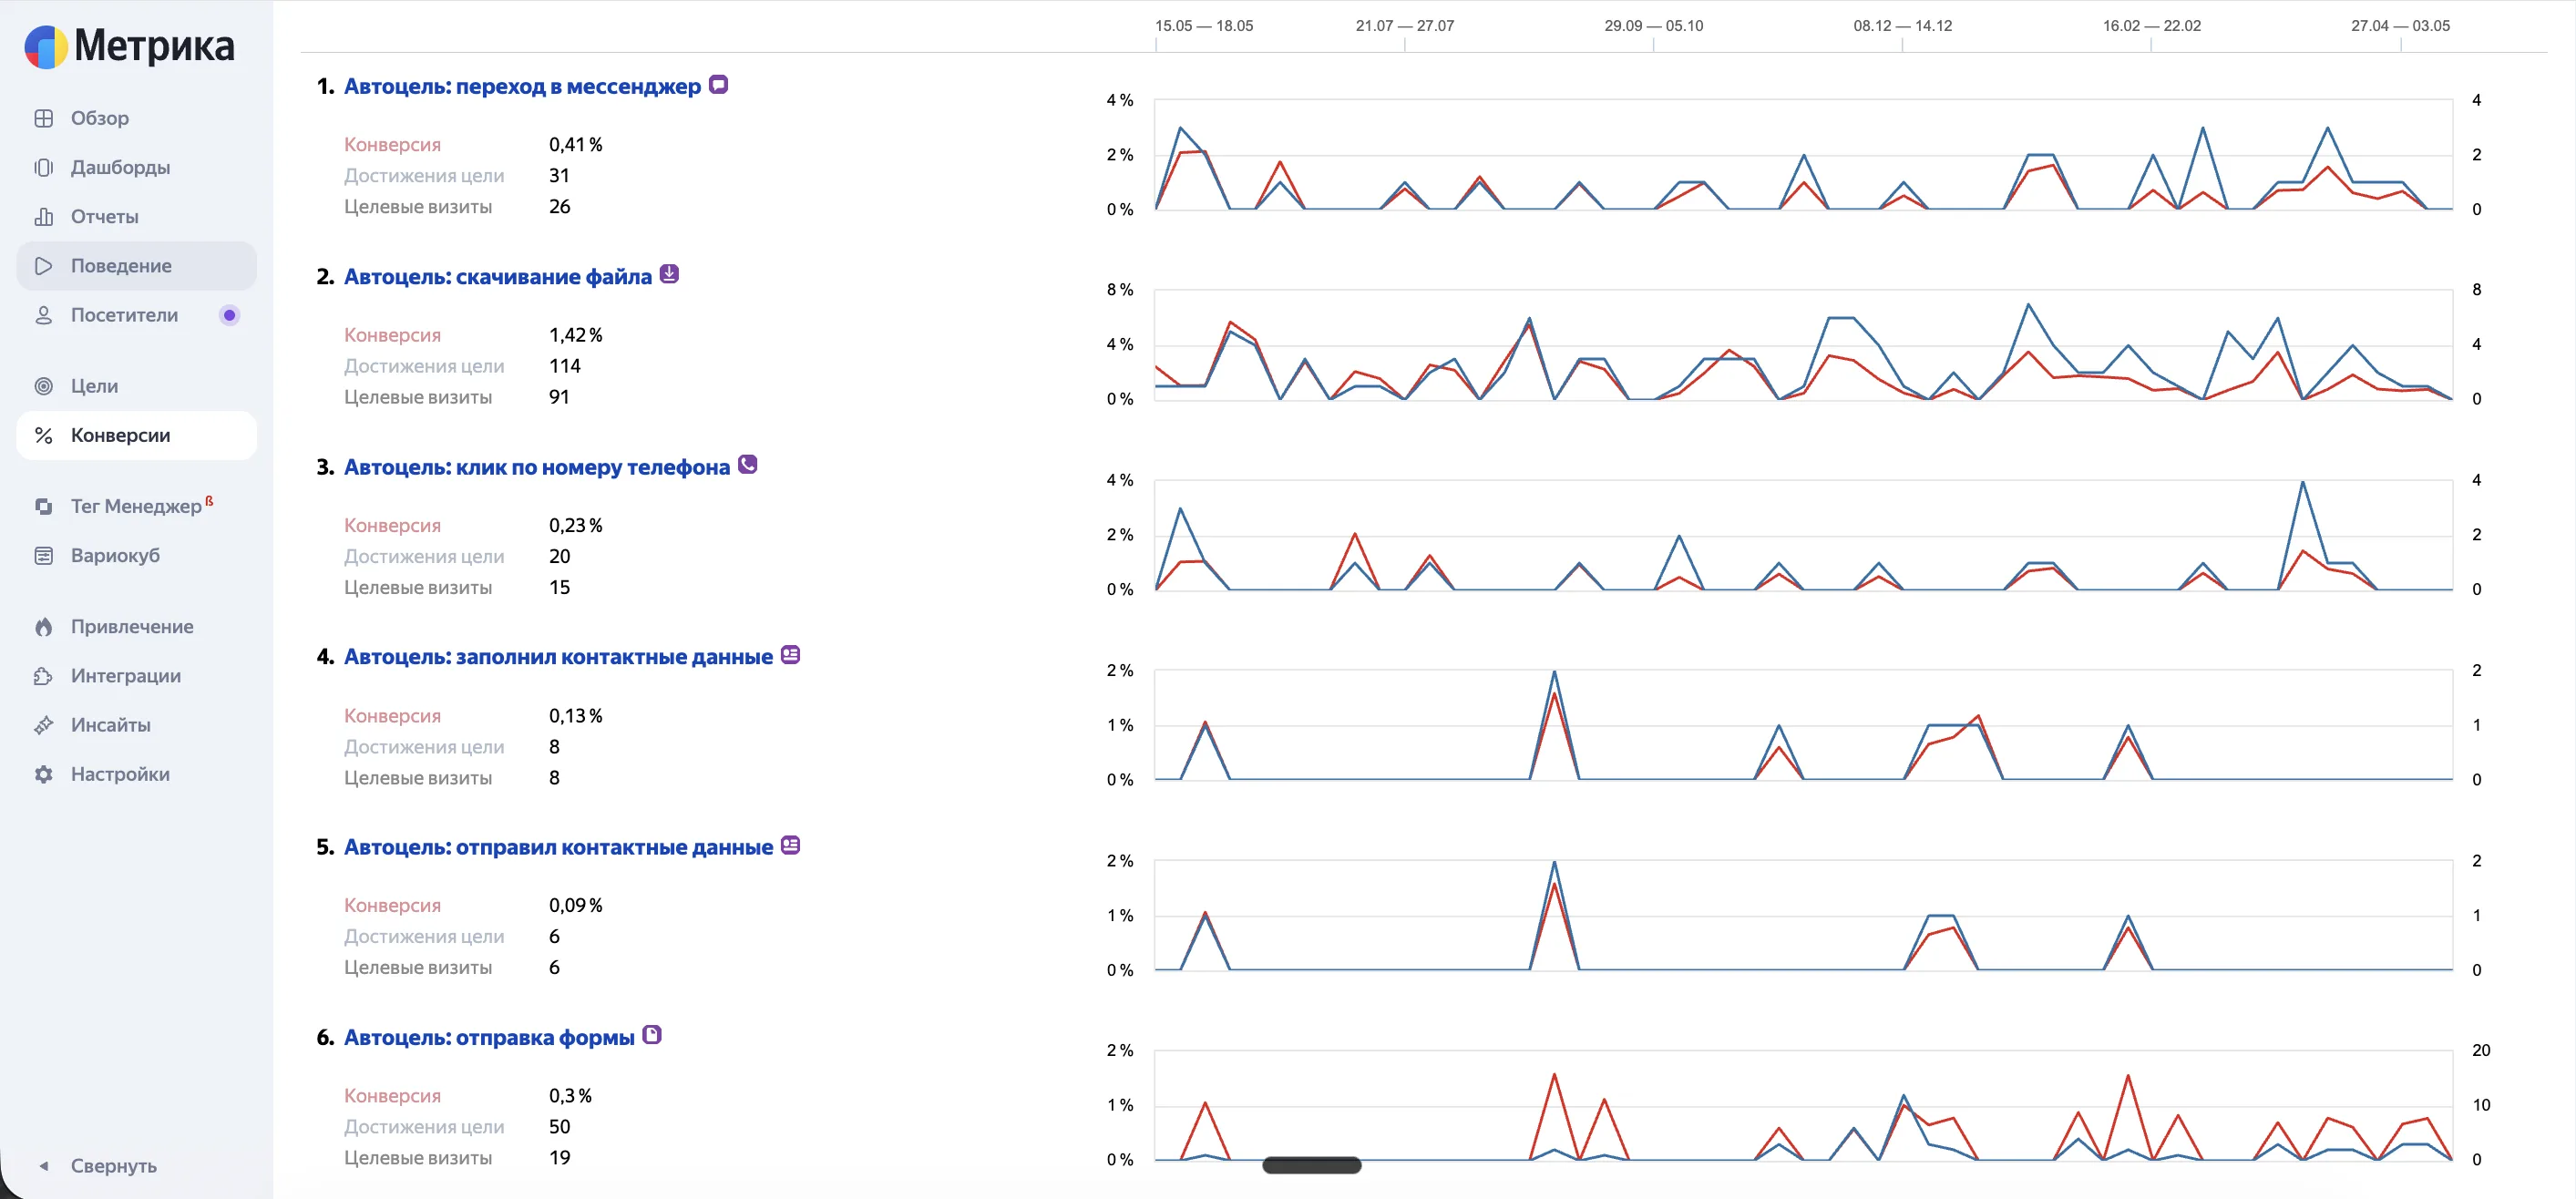This screenshot has width=2576, height=1199.
Task: Click the Metrika logo icon
Action: coord(46,47)
